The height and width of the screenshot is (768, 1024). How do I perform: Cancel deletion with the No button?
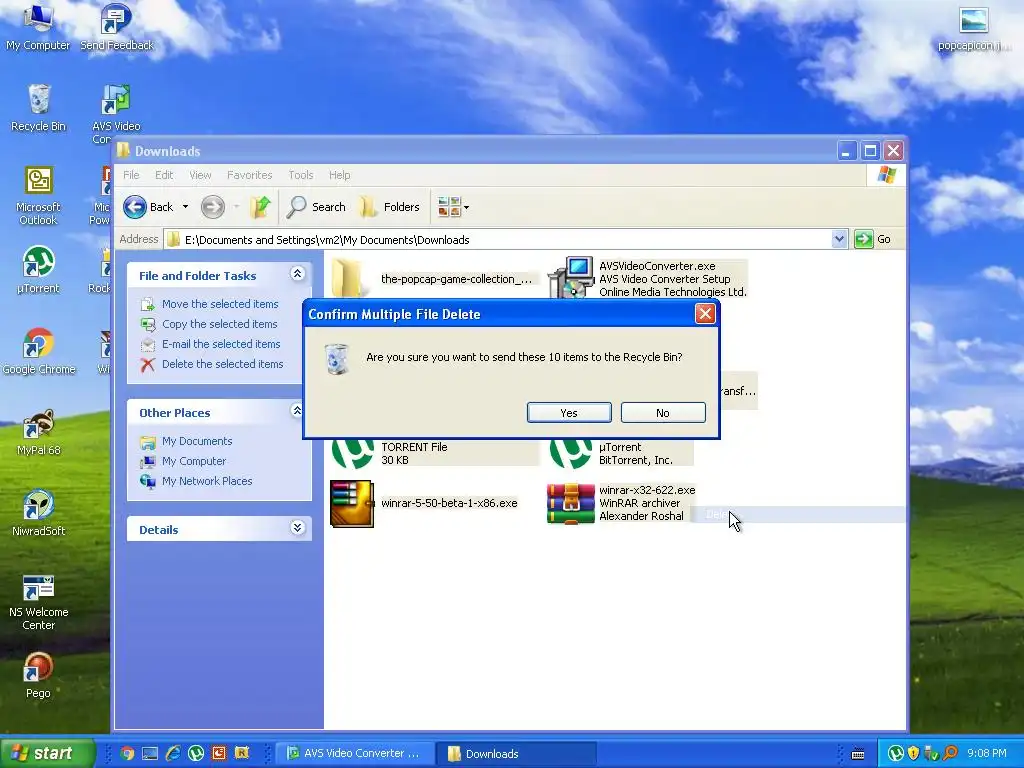tap(663, 413)
